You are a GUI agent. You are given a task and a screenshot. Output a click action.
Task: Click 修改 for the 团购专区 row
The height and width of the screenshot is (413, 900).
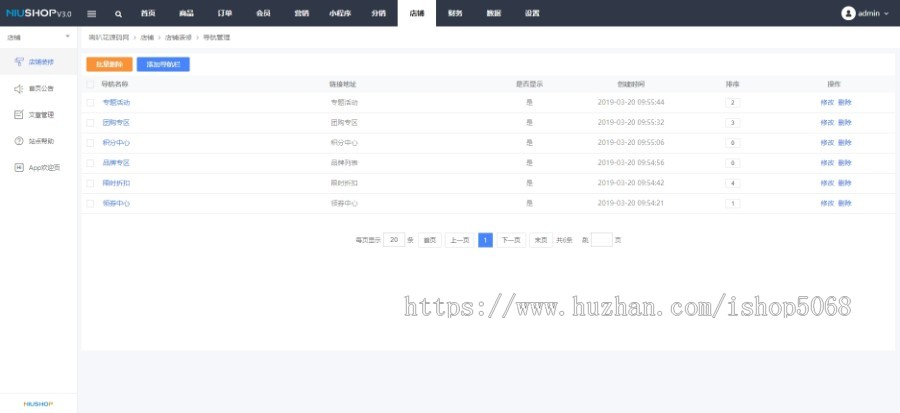click(827, 123)
